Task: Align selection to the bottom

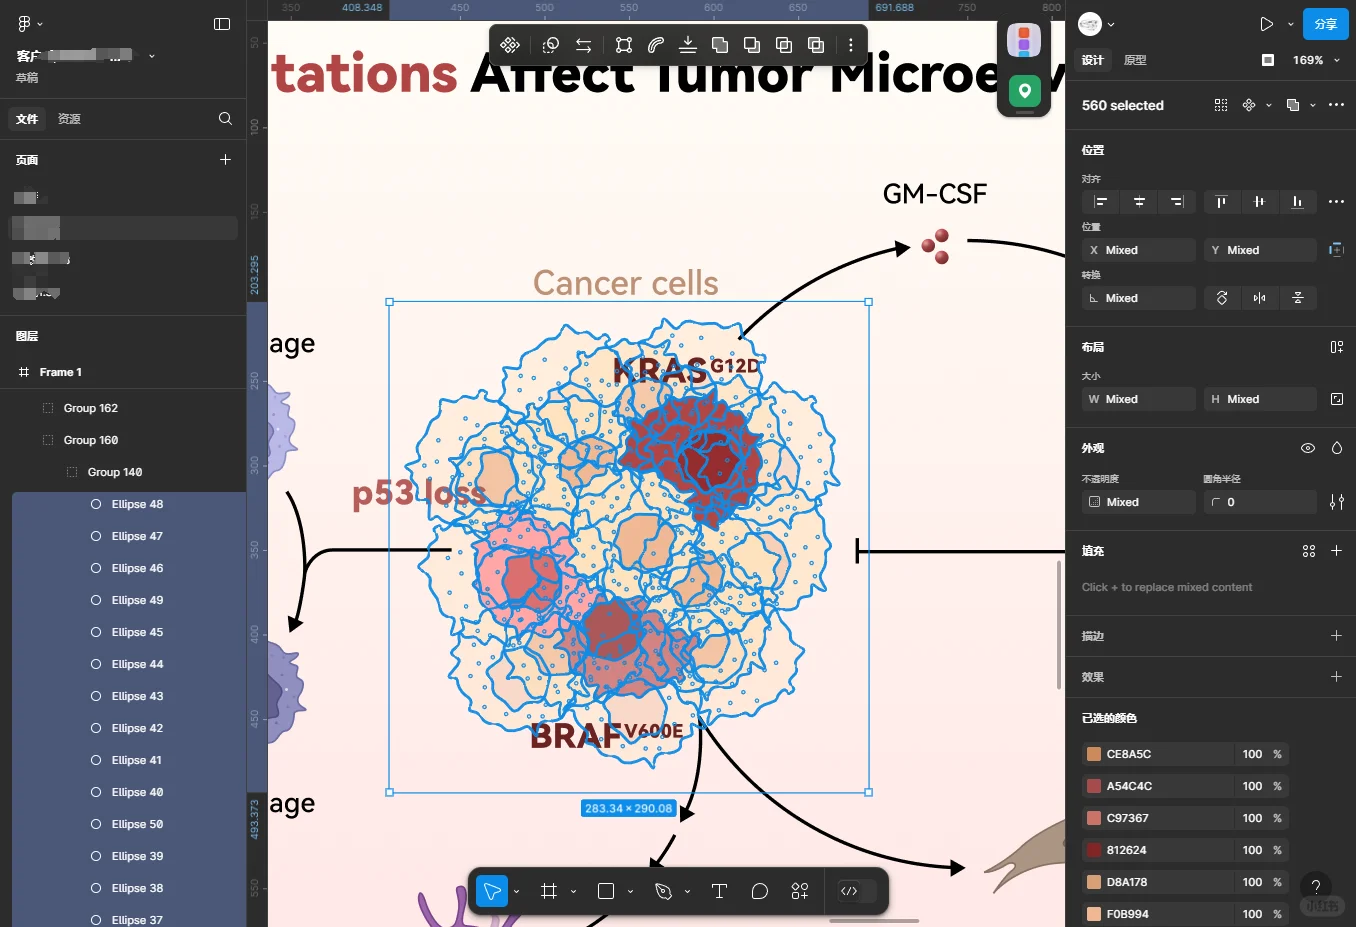Action: [x=1297, y=202]
